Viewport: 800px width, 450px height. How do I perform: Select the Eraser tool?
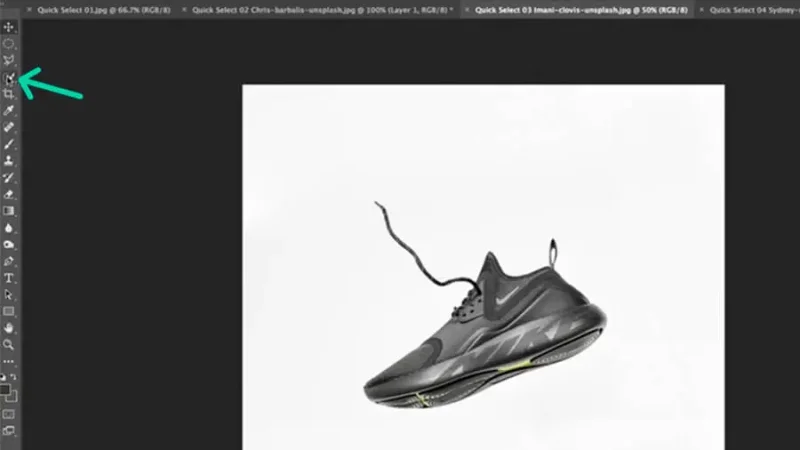pyautogui.click(x=8, y=194)
